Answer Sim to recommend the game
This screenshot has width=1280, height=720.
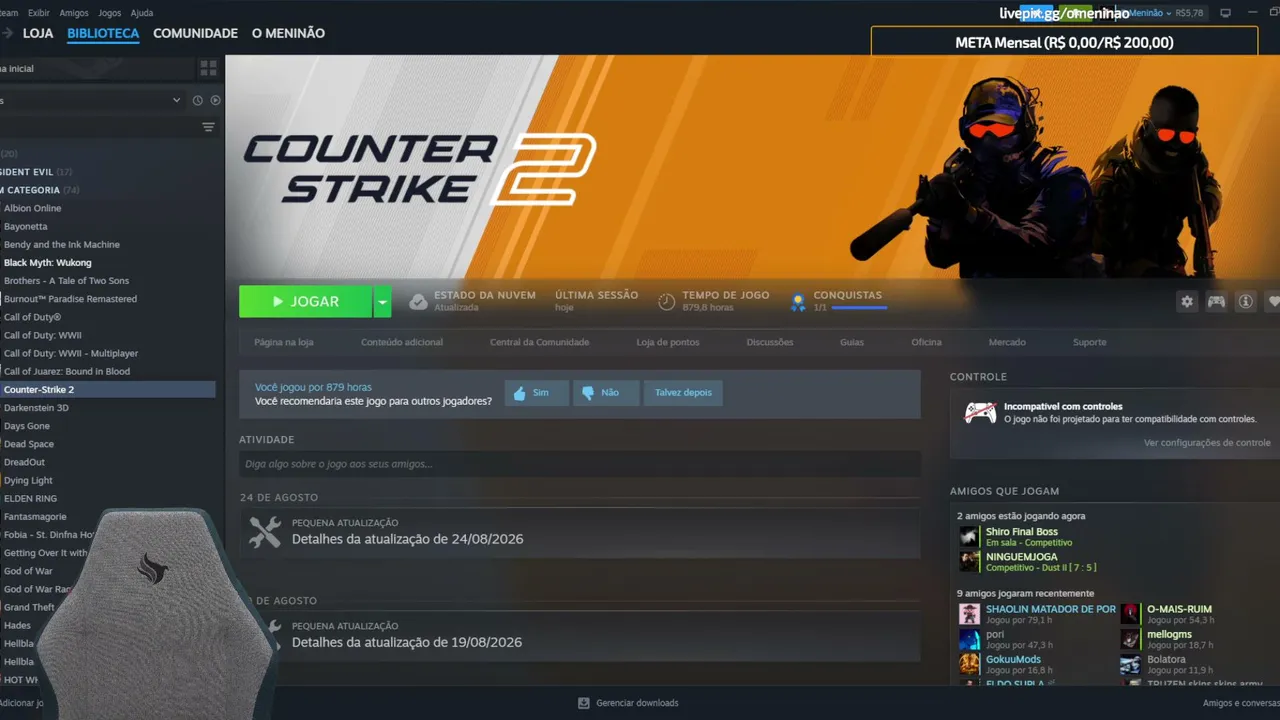[x=536, y=393]
